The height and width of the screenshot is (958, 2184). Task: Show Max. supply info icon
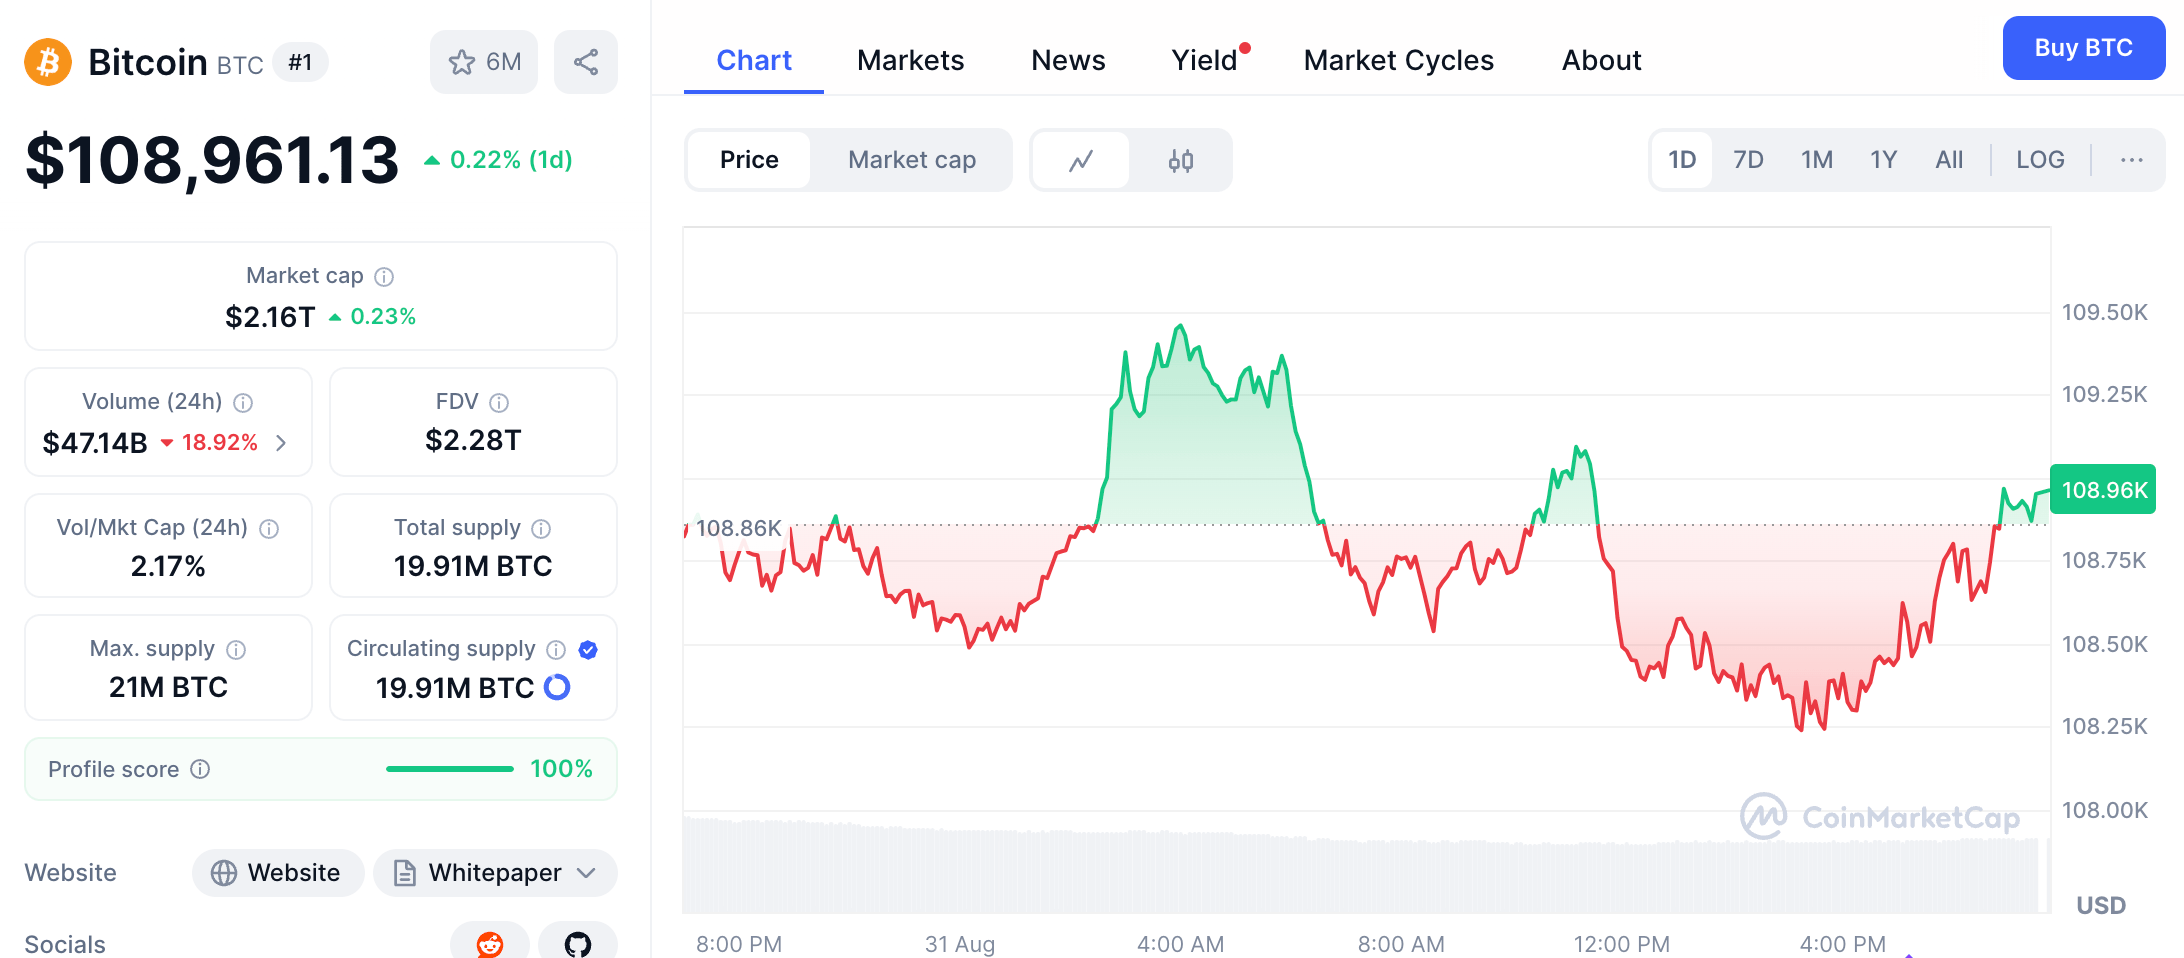tap(236, 649)
